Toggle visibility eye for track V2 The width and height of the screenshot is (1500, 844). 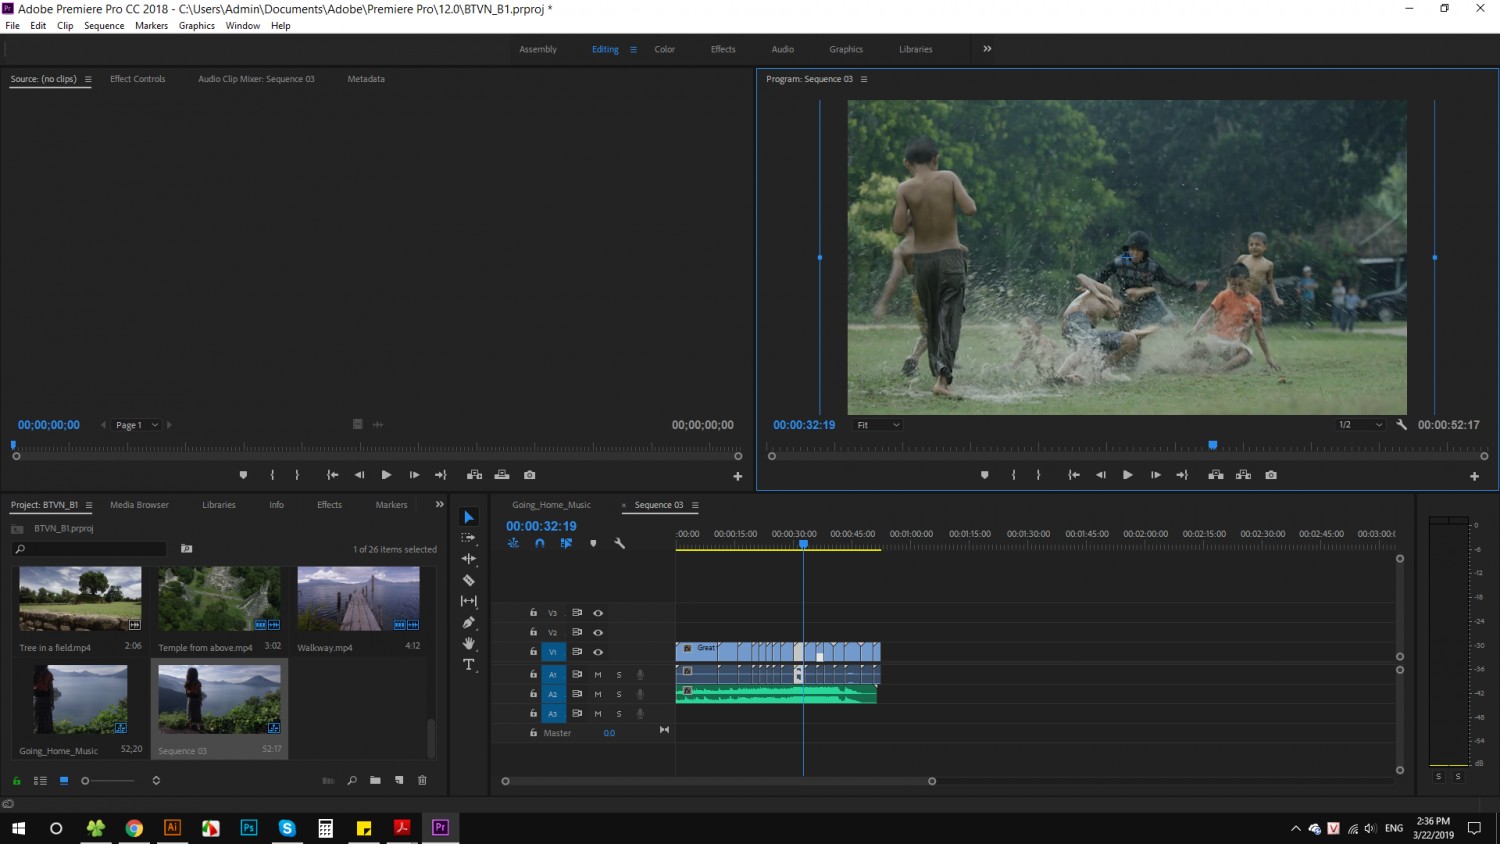coord(598,632)
